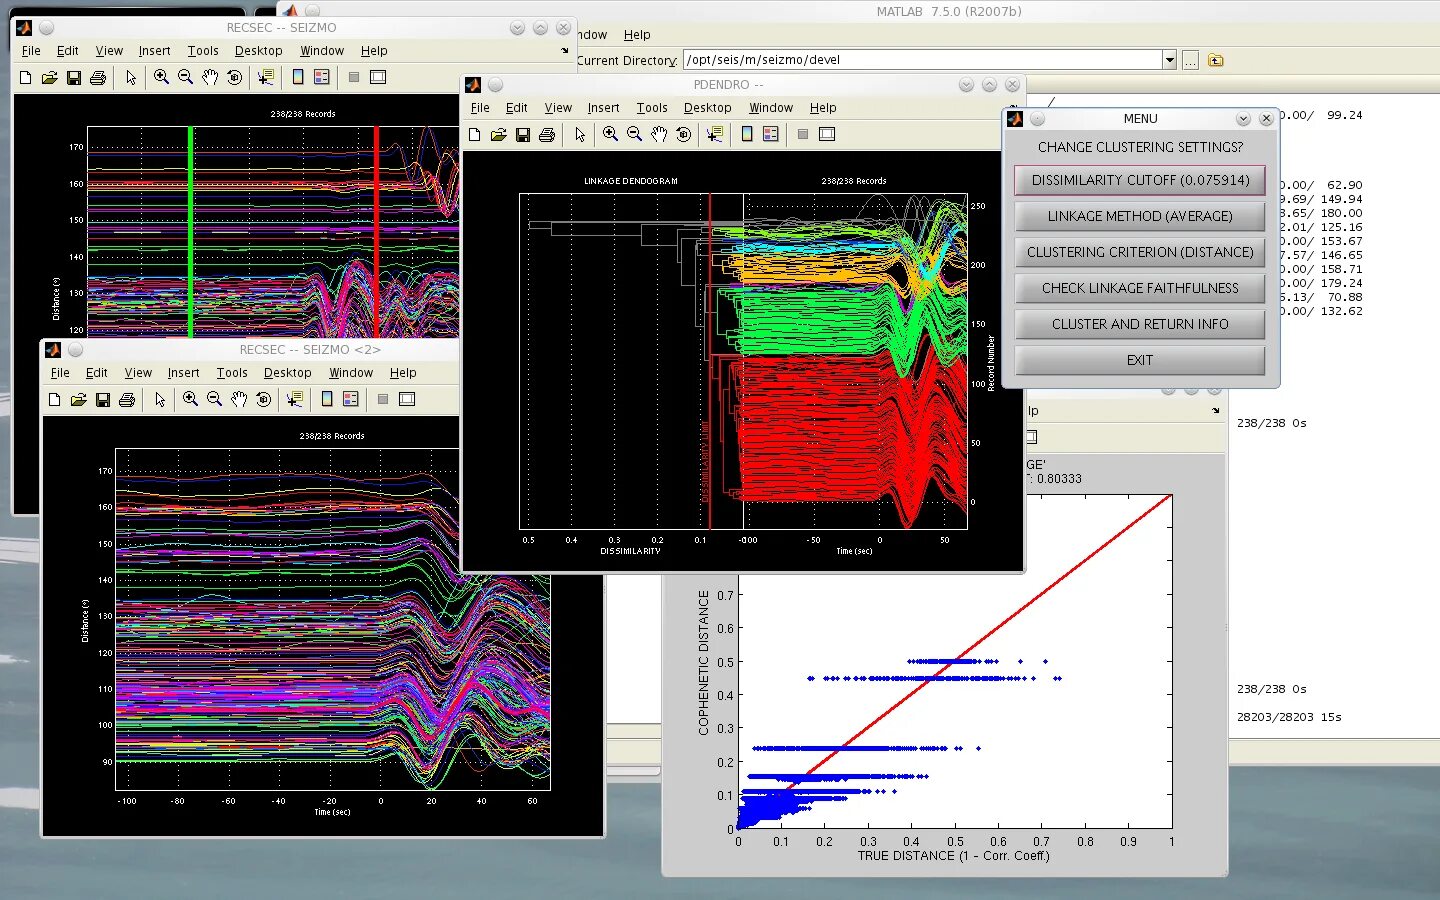Click red dissimilarity cutoff line in dendrogram

tap(710, 362)
